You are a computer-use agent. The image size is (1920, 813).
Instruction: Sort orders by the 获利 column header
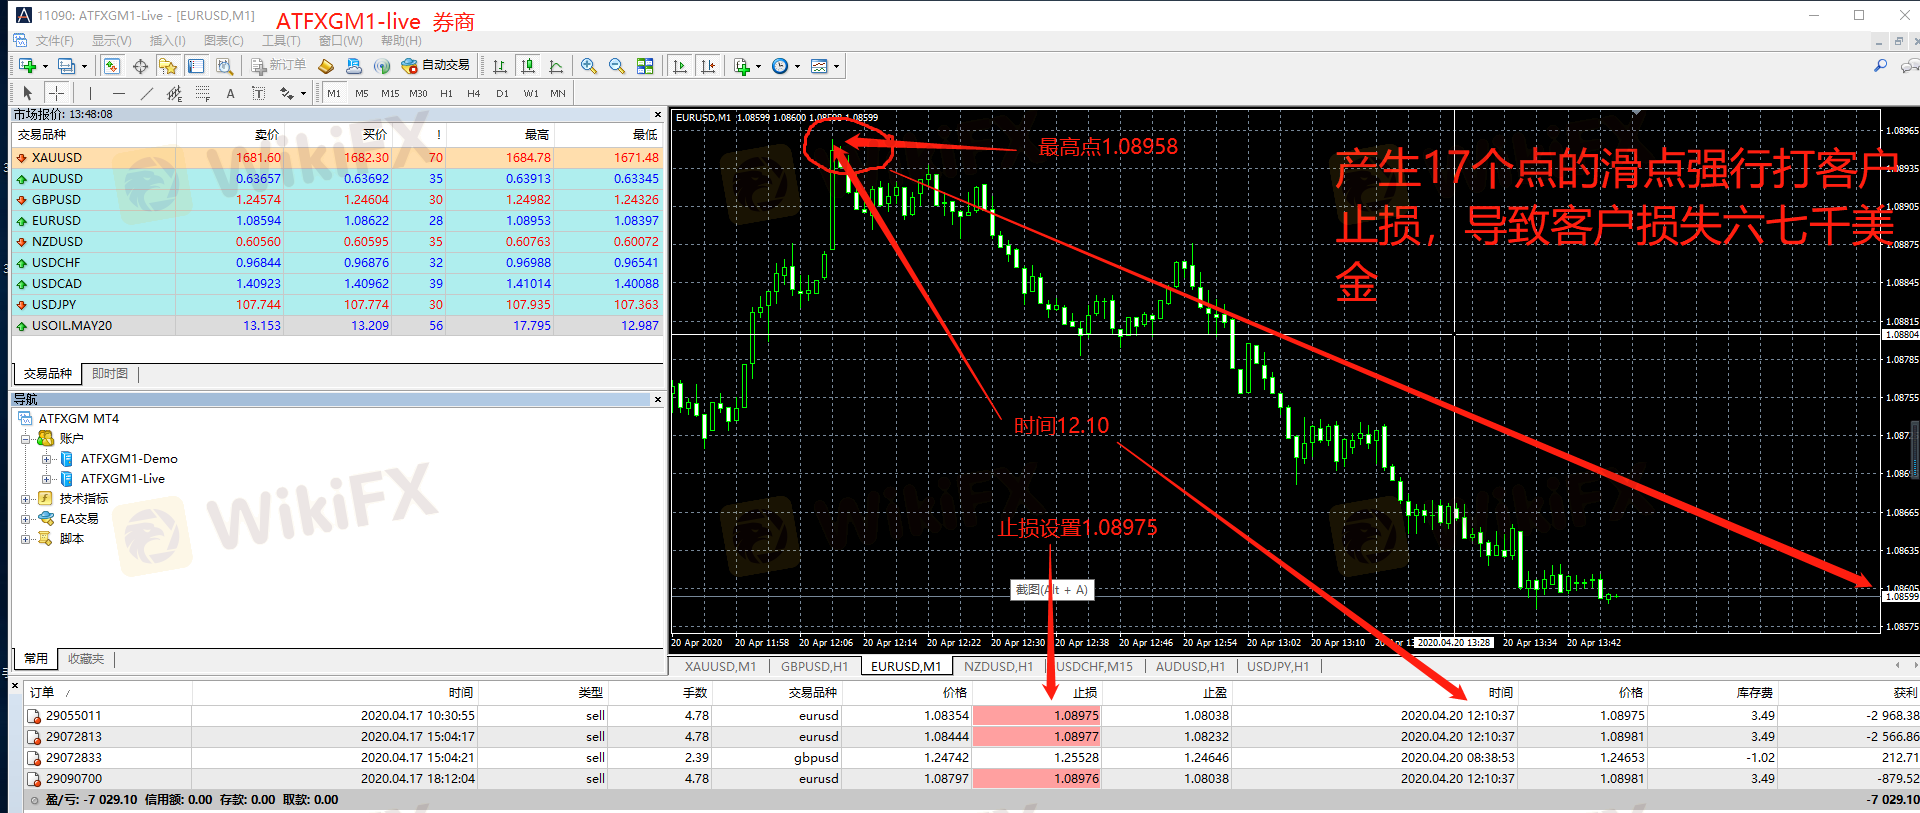[x=1849, y=692]
